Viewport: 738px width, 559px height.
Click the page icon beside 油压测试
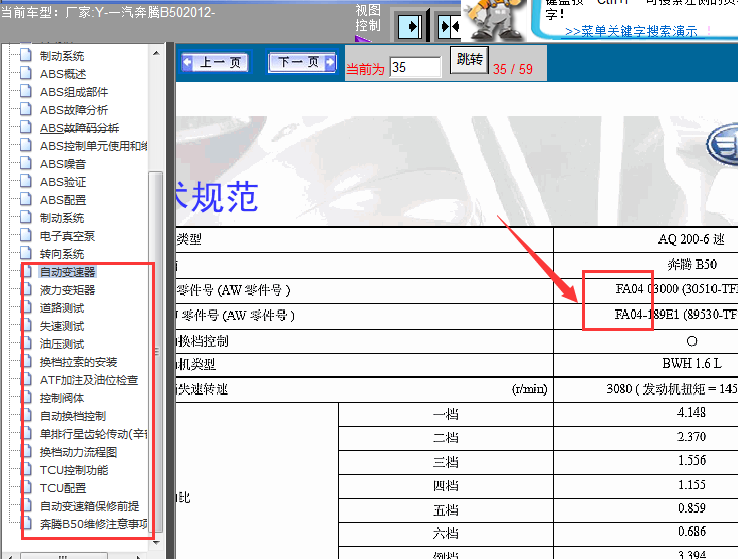pos(28,343)
